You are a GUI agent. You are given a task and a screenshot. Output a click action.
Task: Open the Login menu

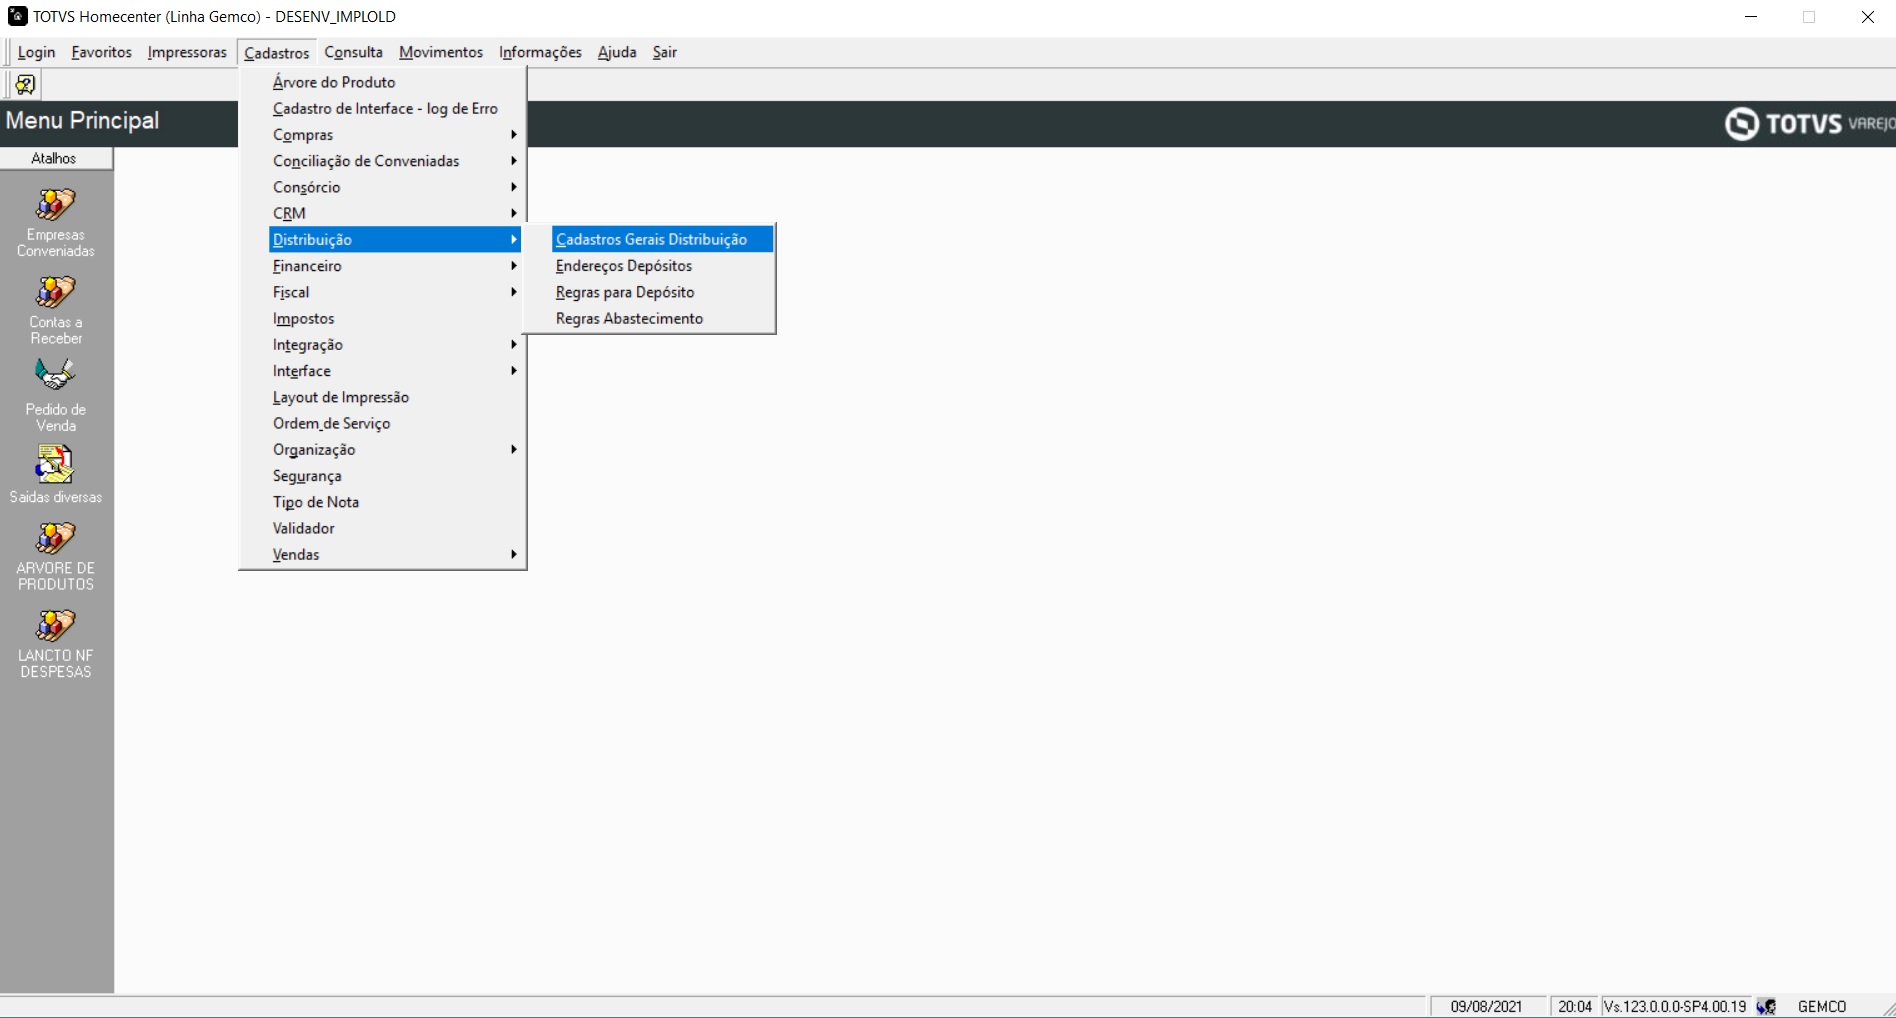click(36, 52)
